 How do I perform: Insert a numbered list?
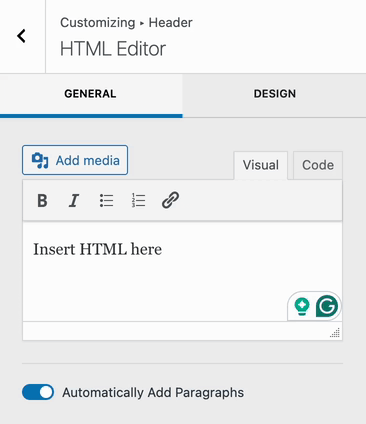point(138,201)
